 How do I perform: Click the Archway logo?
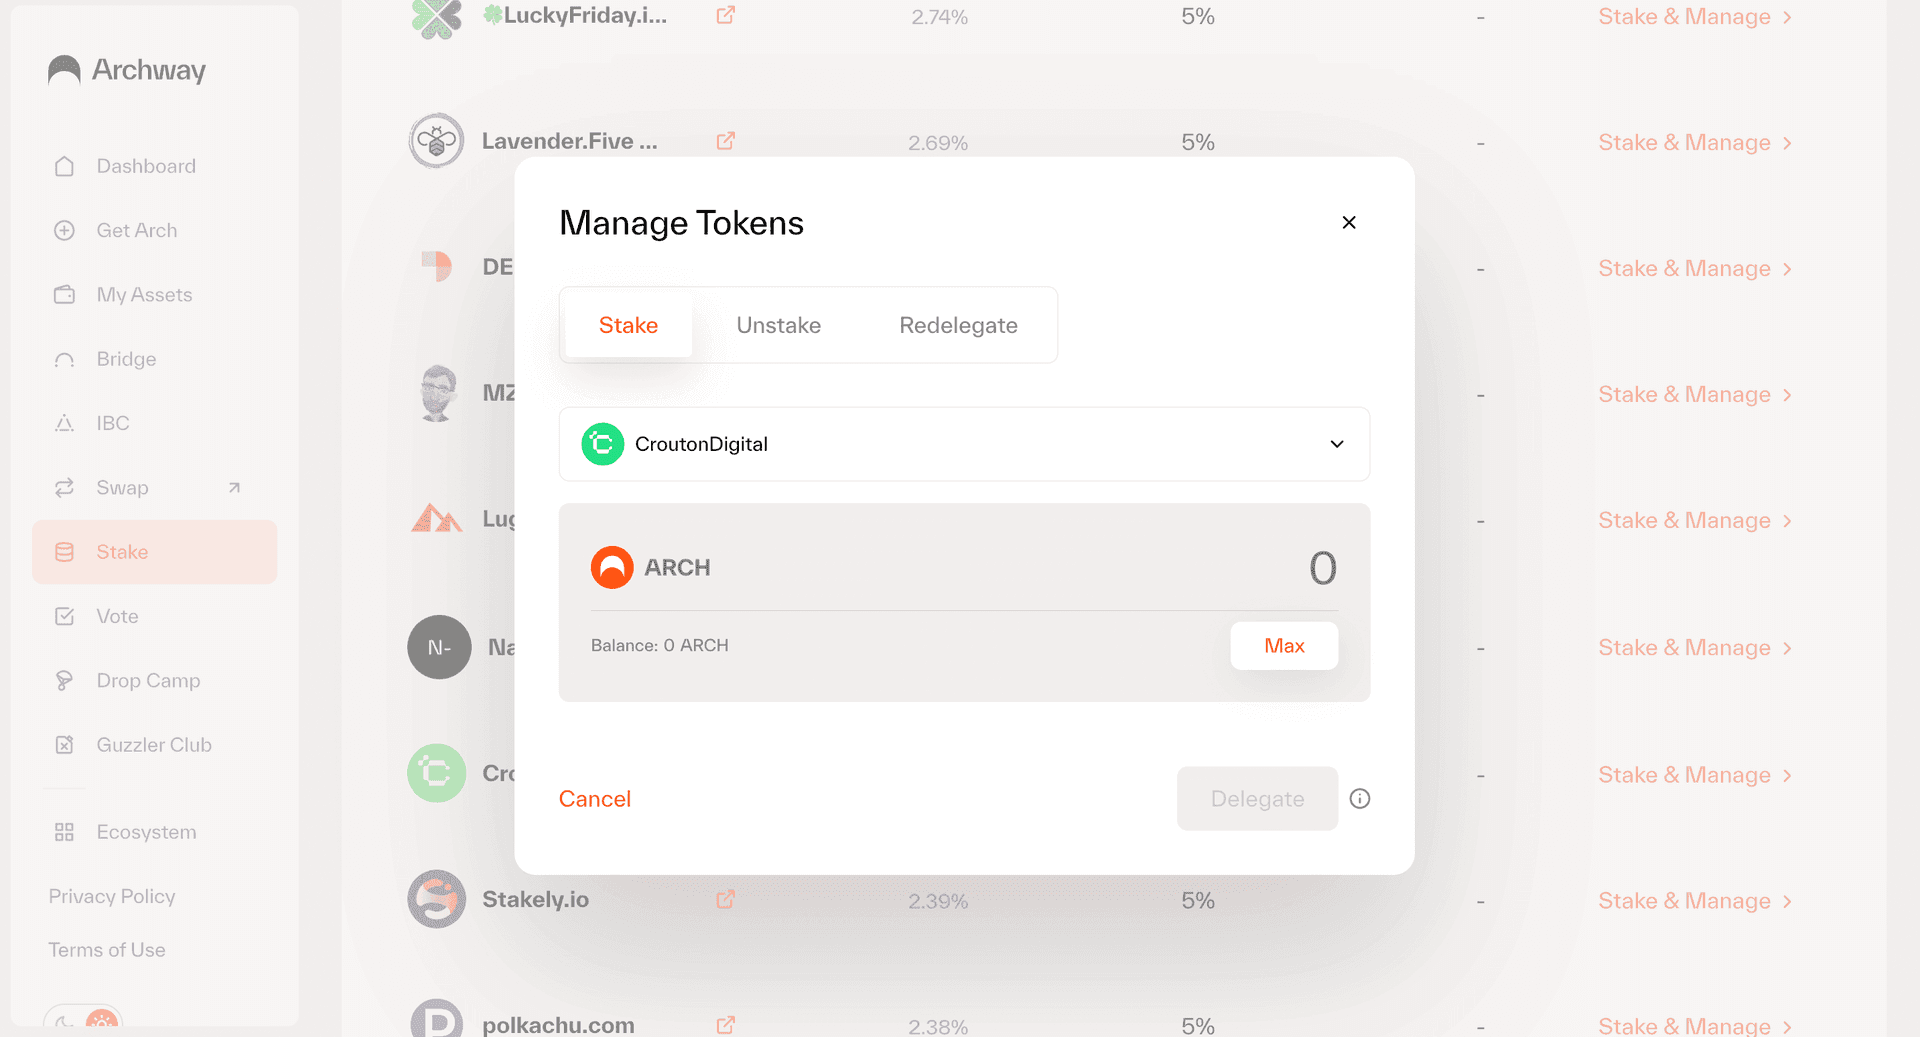(127, 70)
